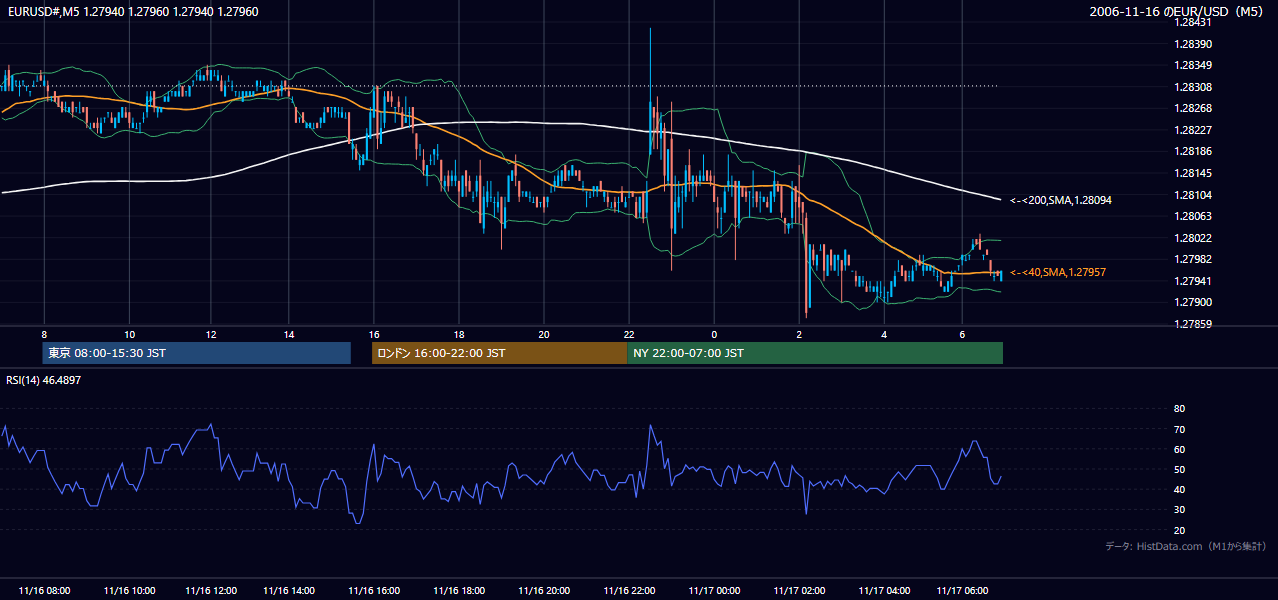Click hour marker 14 under price chart
The width and height of the screenshot is (1278, 600).
pos(288,334)
